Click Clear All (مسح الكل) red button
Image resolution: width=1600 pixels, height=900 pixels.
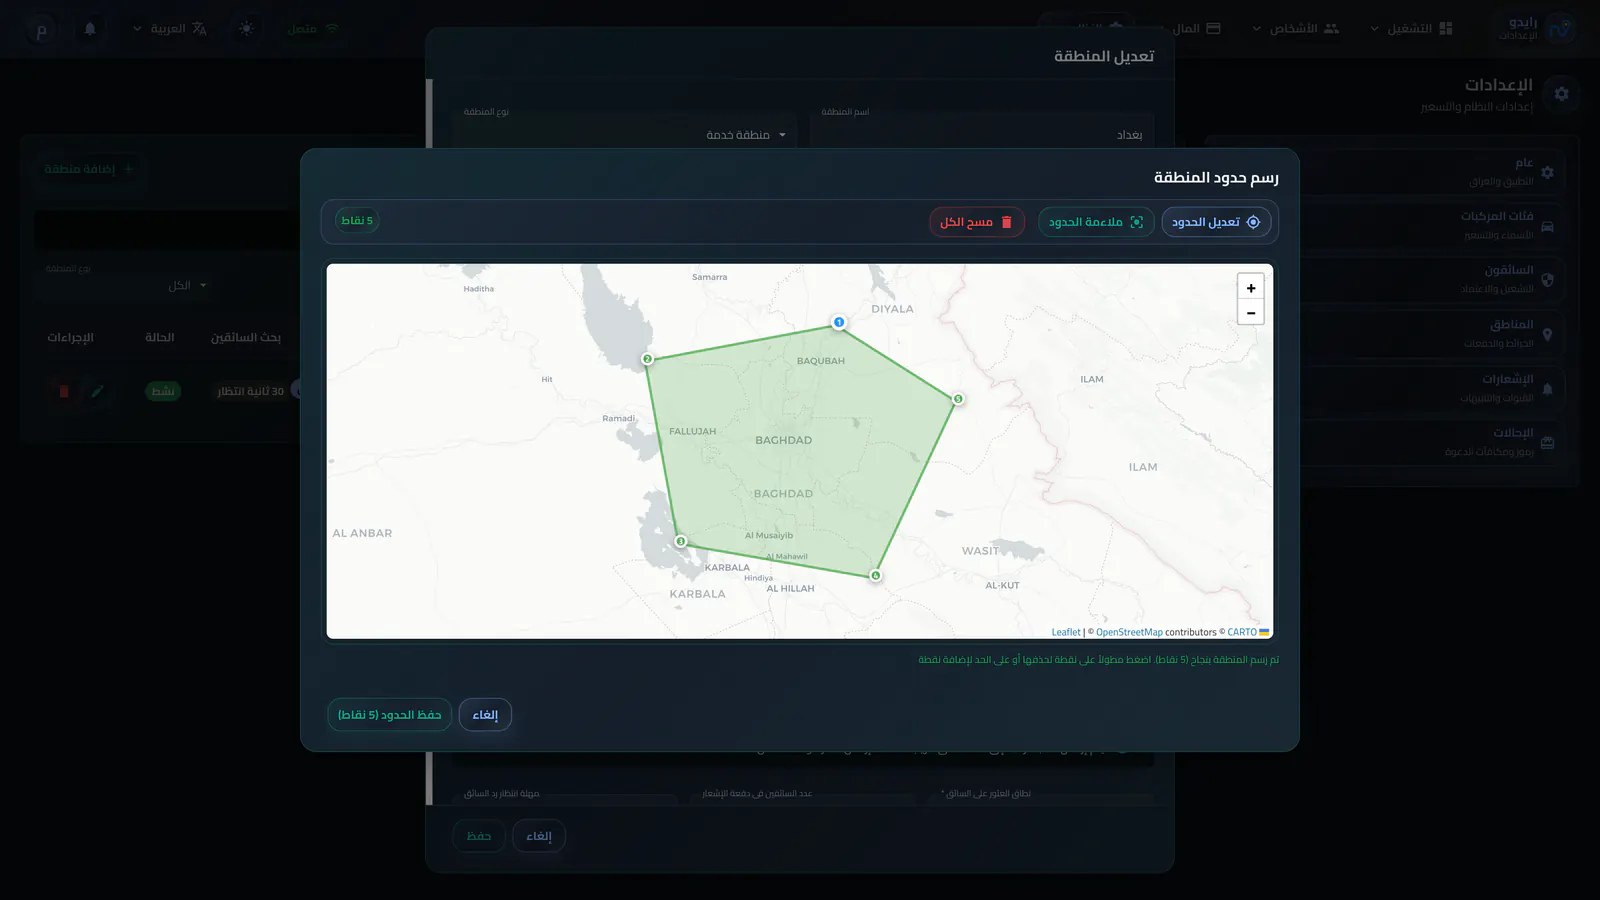pyautogui.click(x=977, y=222)
